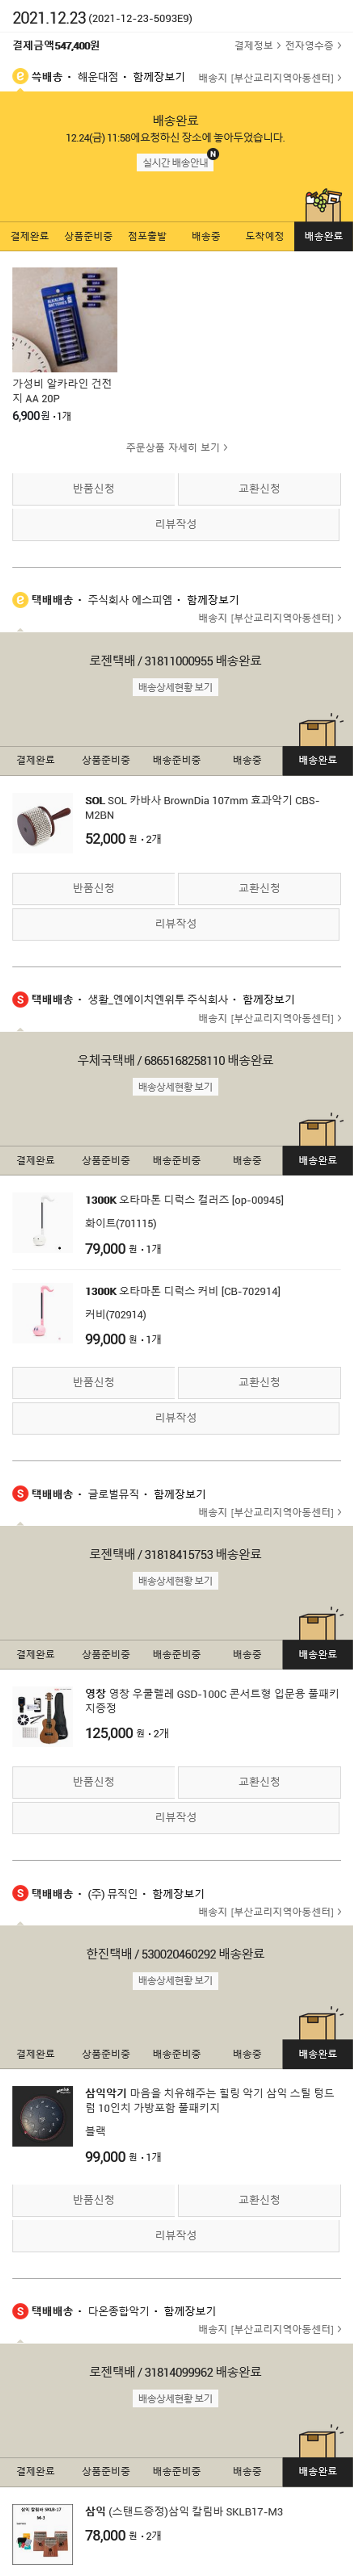Request 반품신청 for the 알카라인 건전지 order
The image size is (353, 2576).
[x=94, y=489]
